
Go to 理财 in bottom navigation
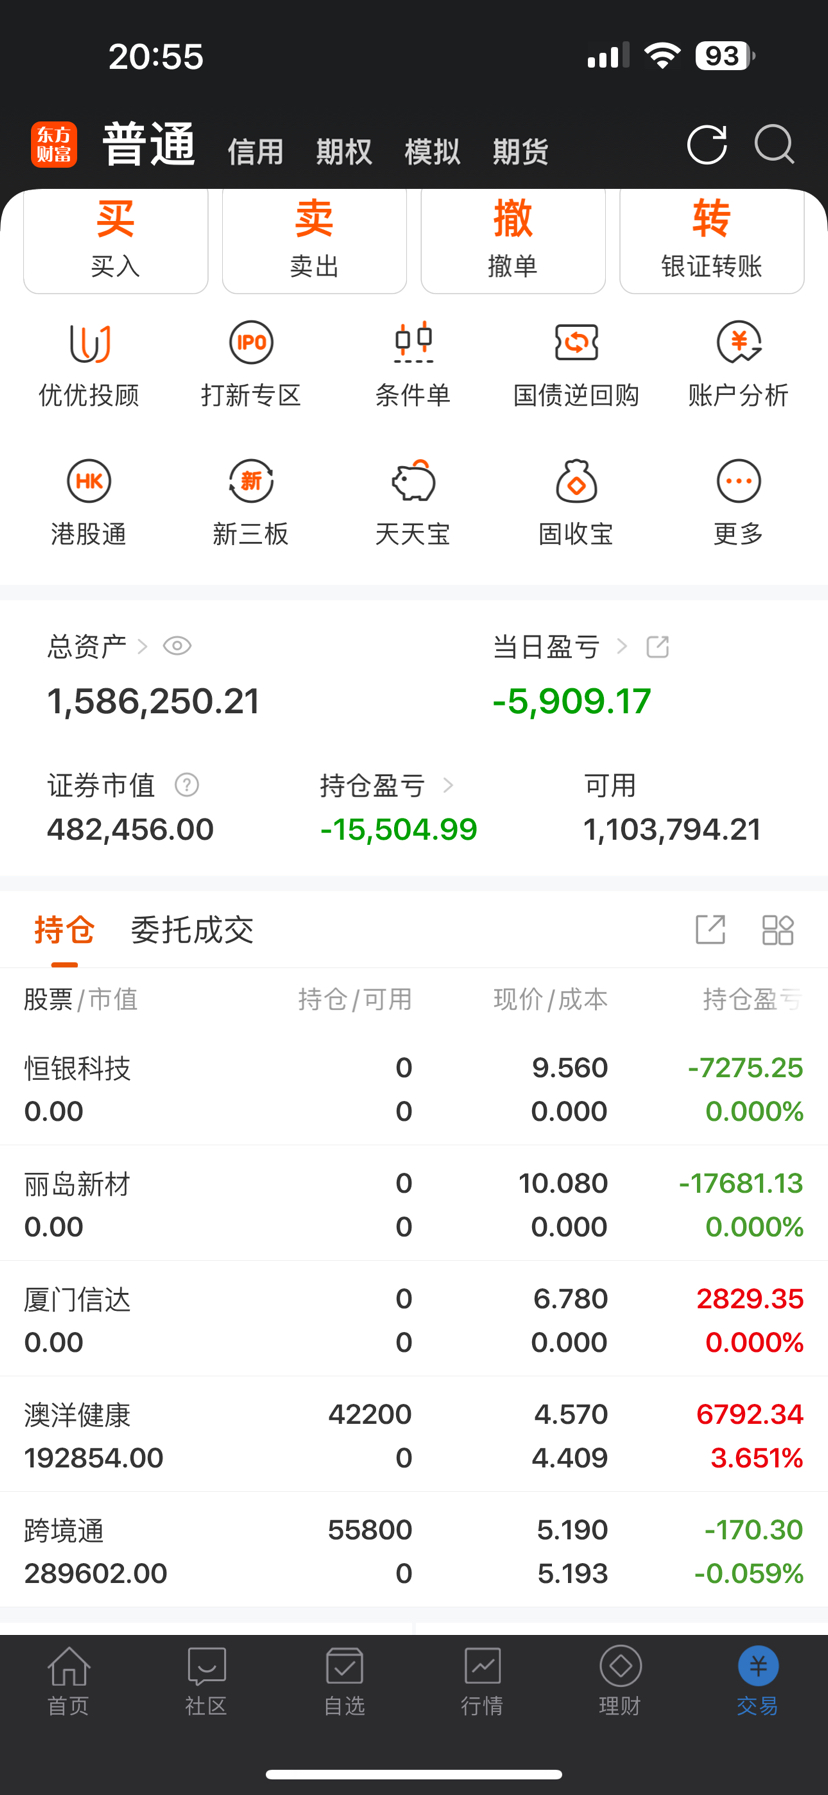click(x=620, y=1681)
